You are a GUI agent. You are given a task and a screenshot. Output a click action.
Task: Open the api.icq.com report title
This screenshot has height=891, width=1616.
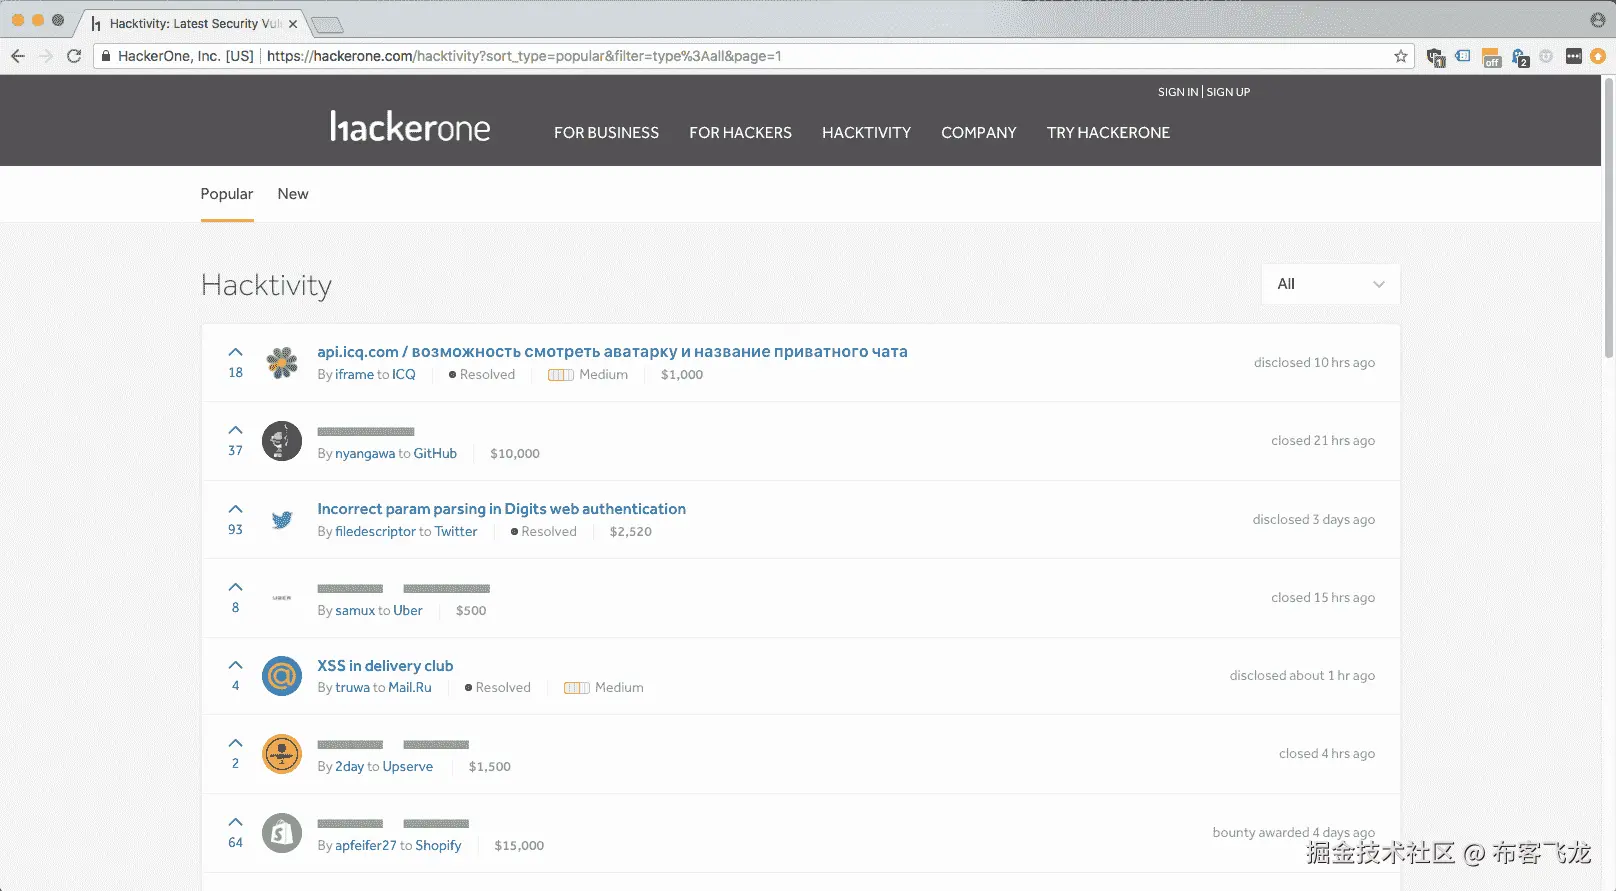click(612, 352)
